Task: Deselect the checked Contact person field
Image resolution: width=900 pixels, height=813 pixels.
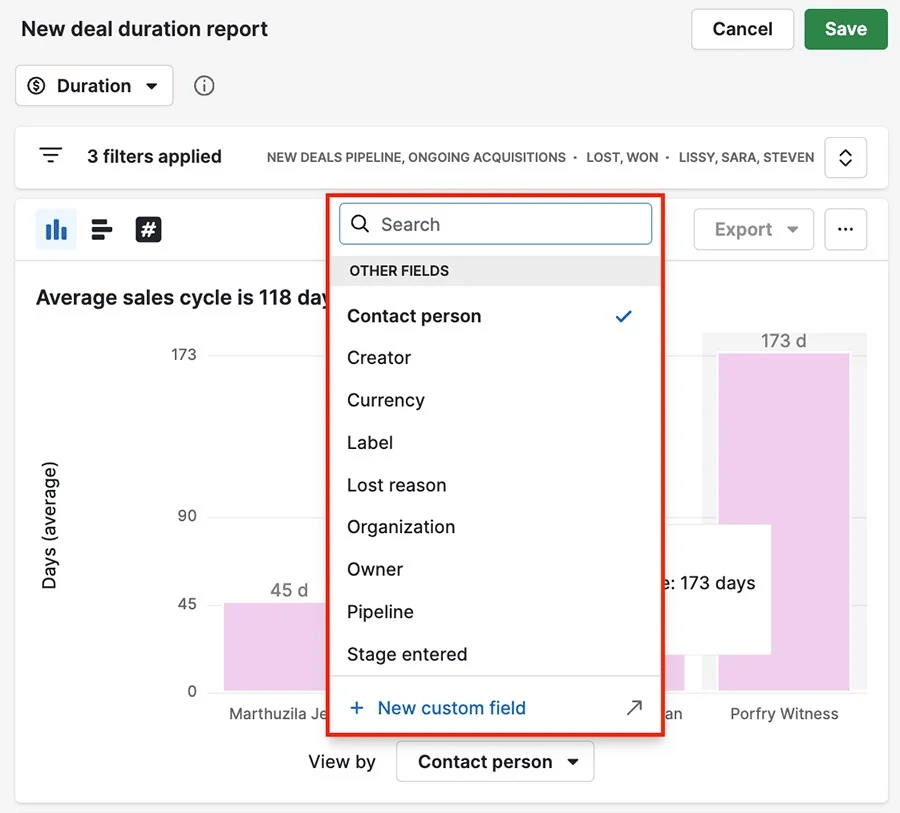Action: point(414,316)
